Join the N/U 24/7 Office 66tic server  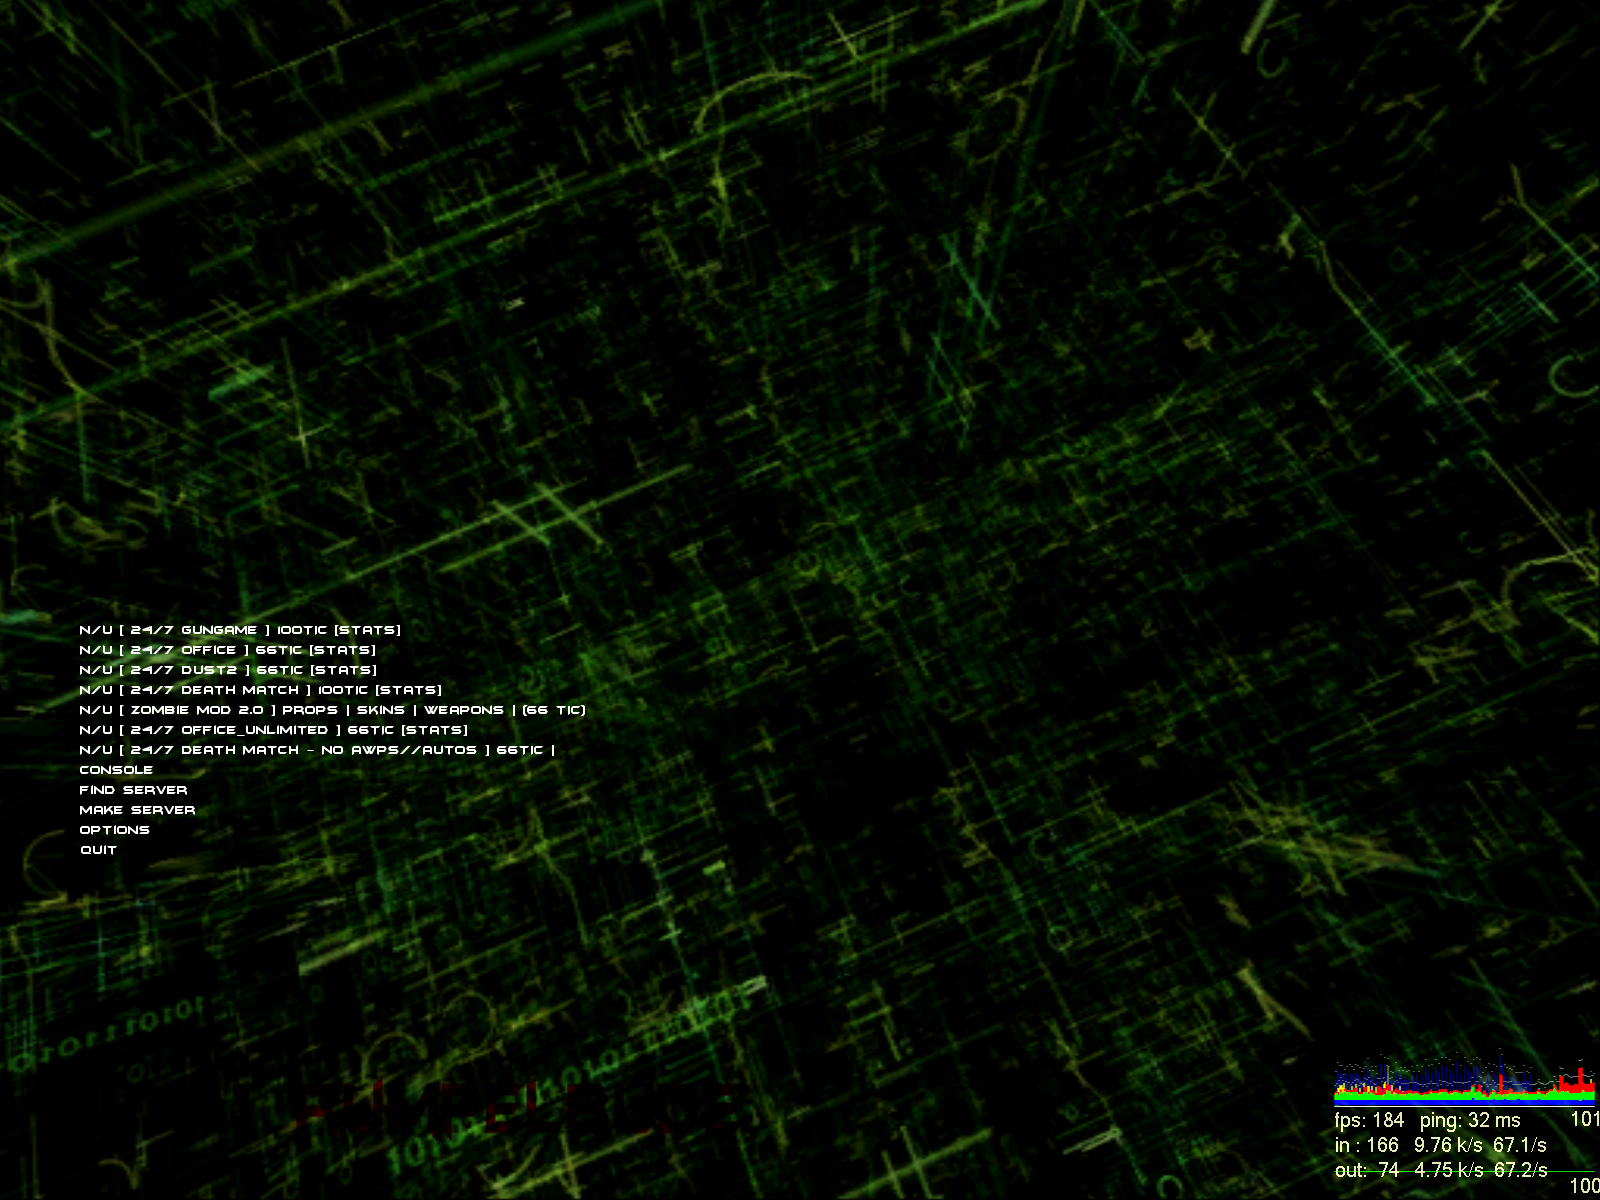point(228,650)
